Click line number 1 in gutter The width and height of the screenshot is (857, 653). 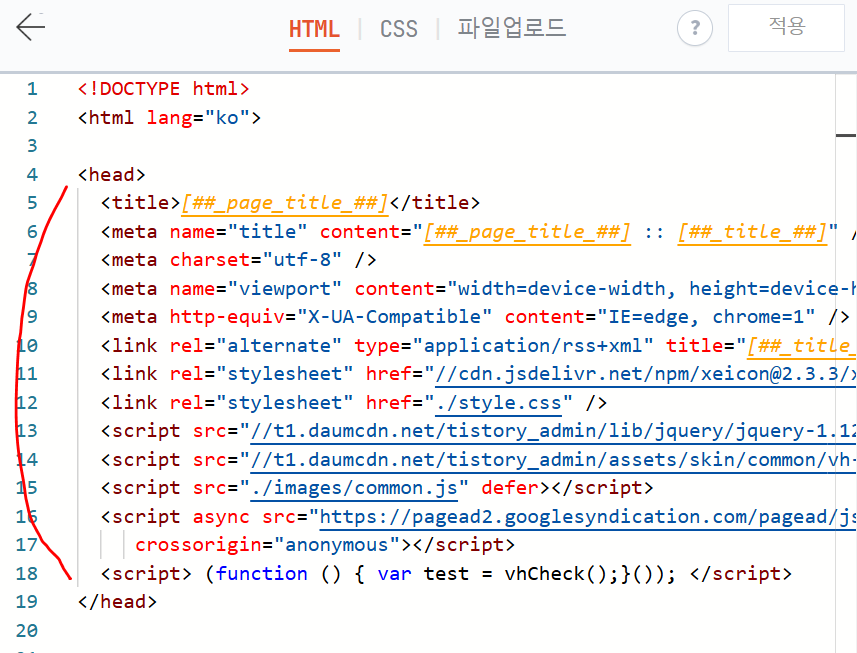tap(32, 89)
